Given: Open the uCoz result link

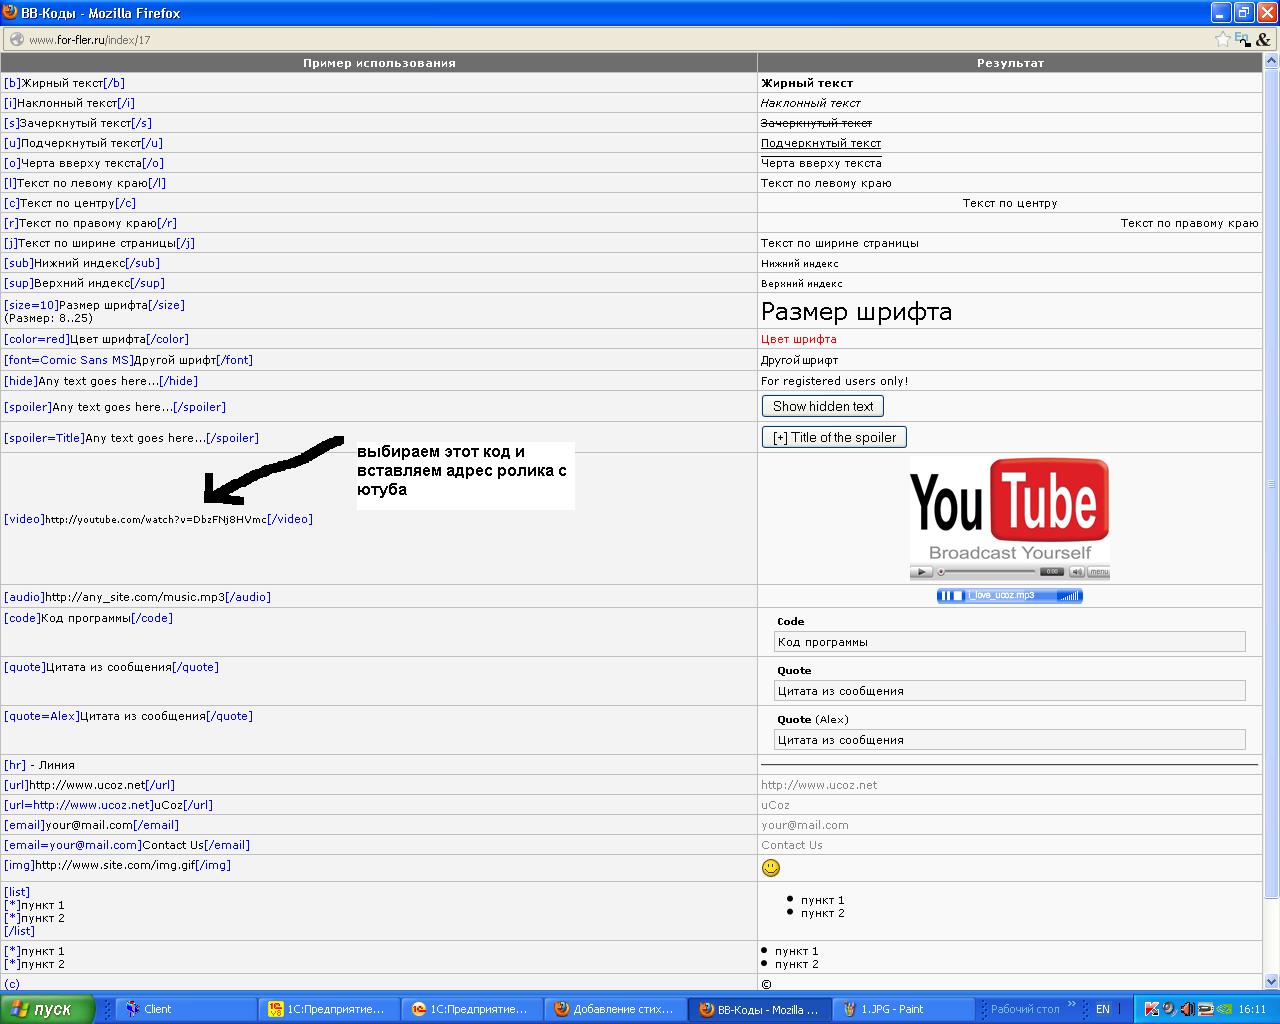Looking at the screenshot, I should tap(775, 805).
